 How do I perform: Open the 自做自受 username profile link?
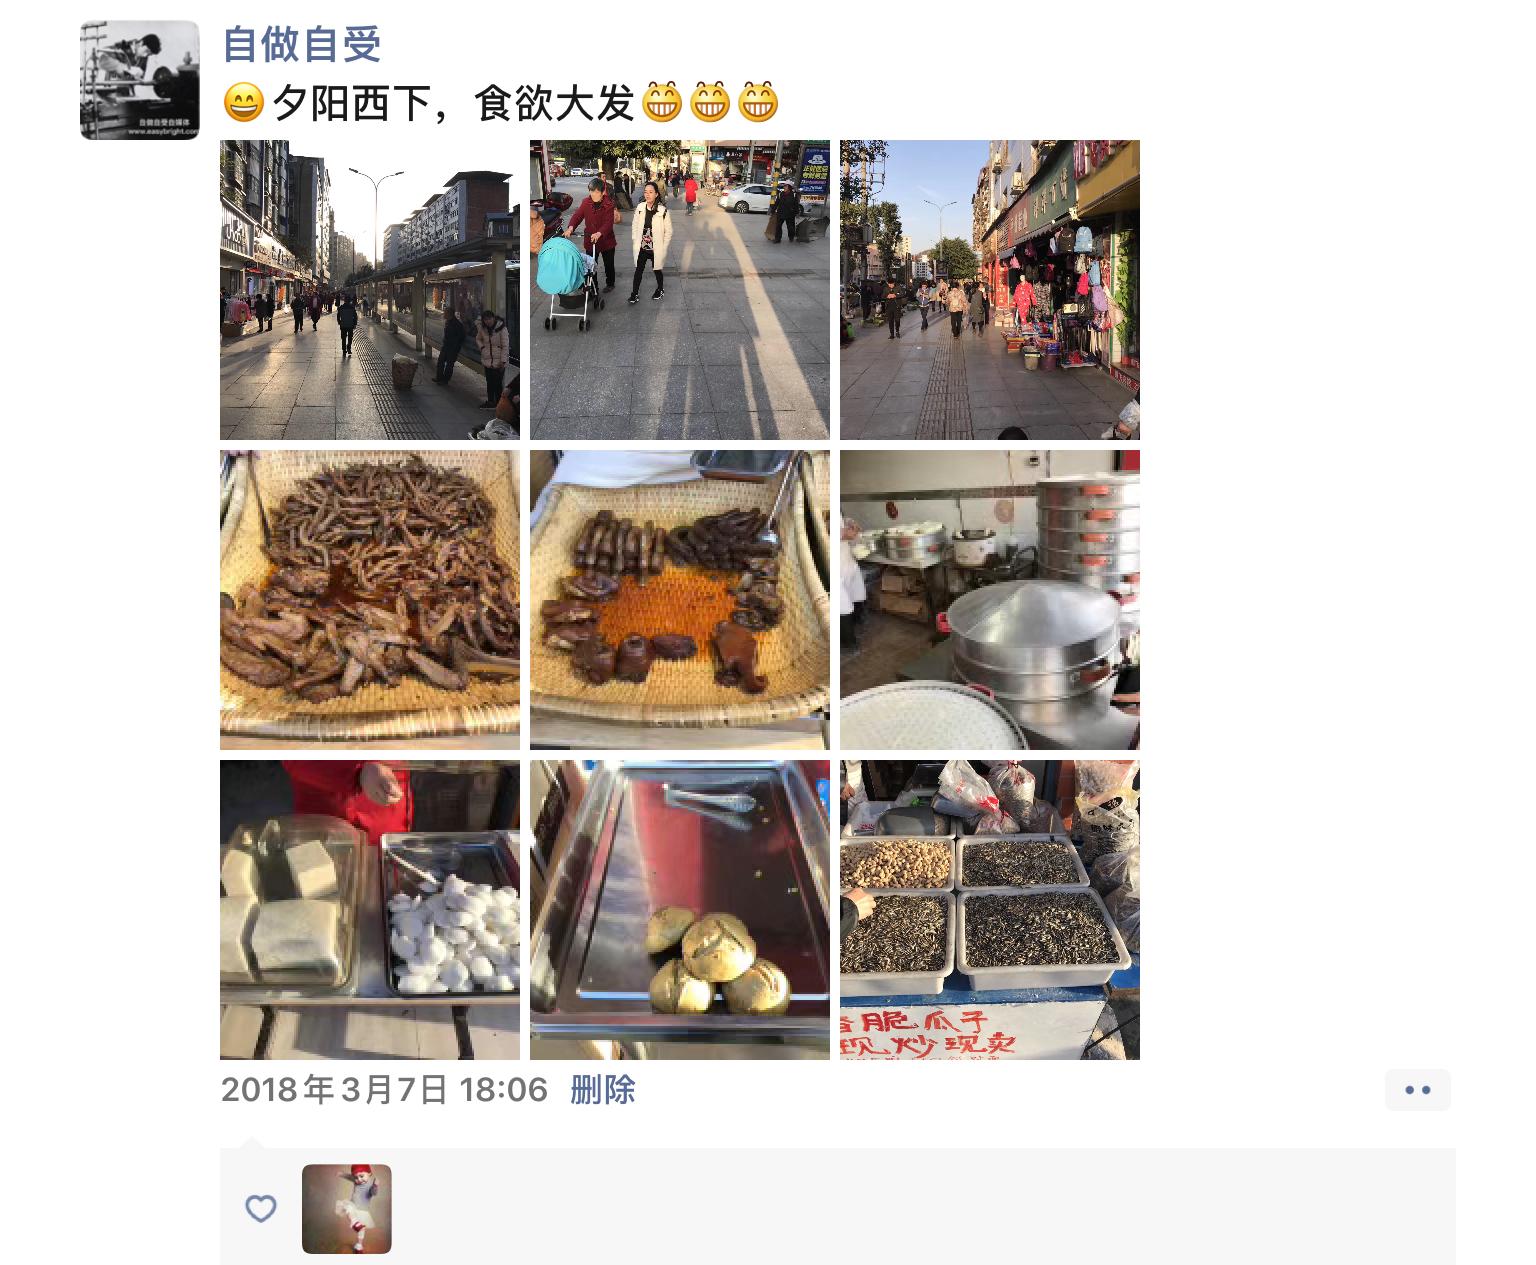click(x=302, y=43)
